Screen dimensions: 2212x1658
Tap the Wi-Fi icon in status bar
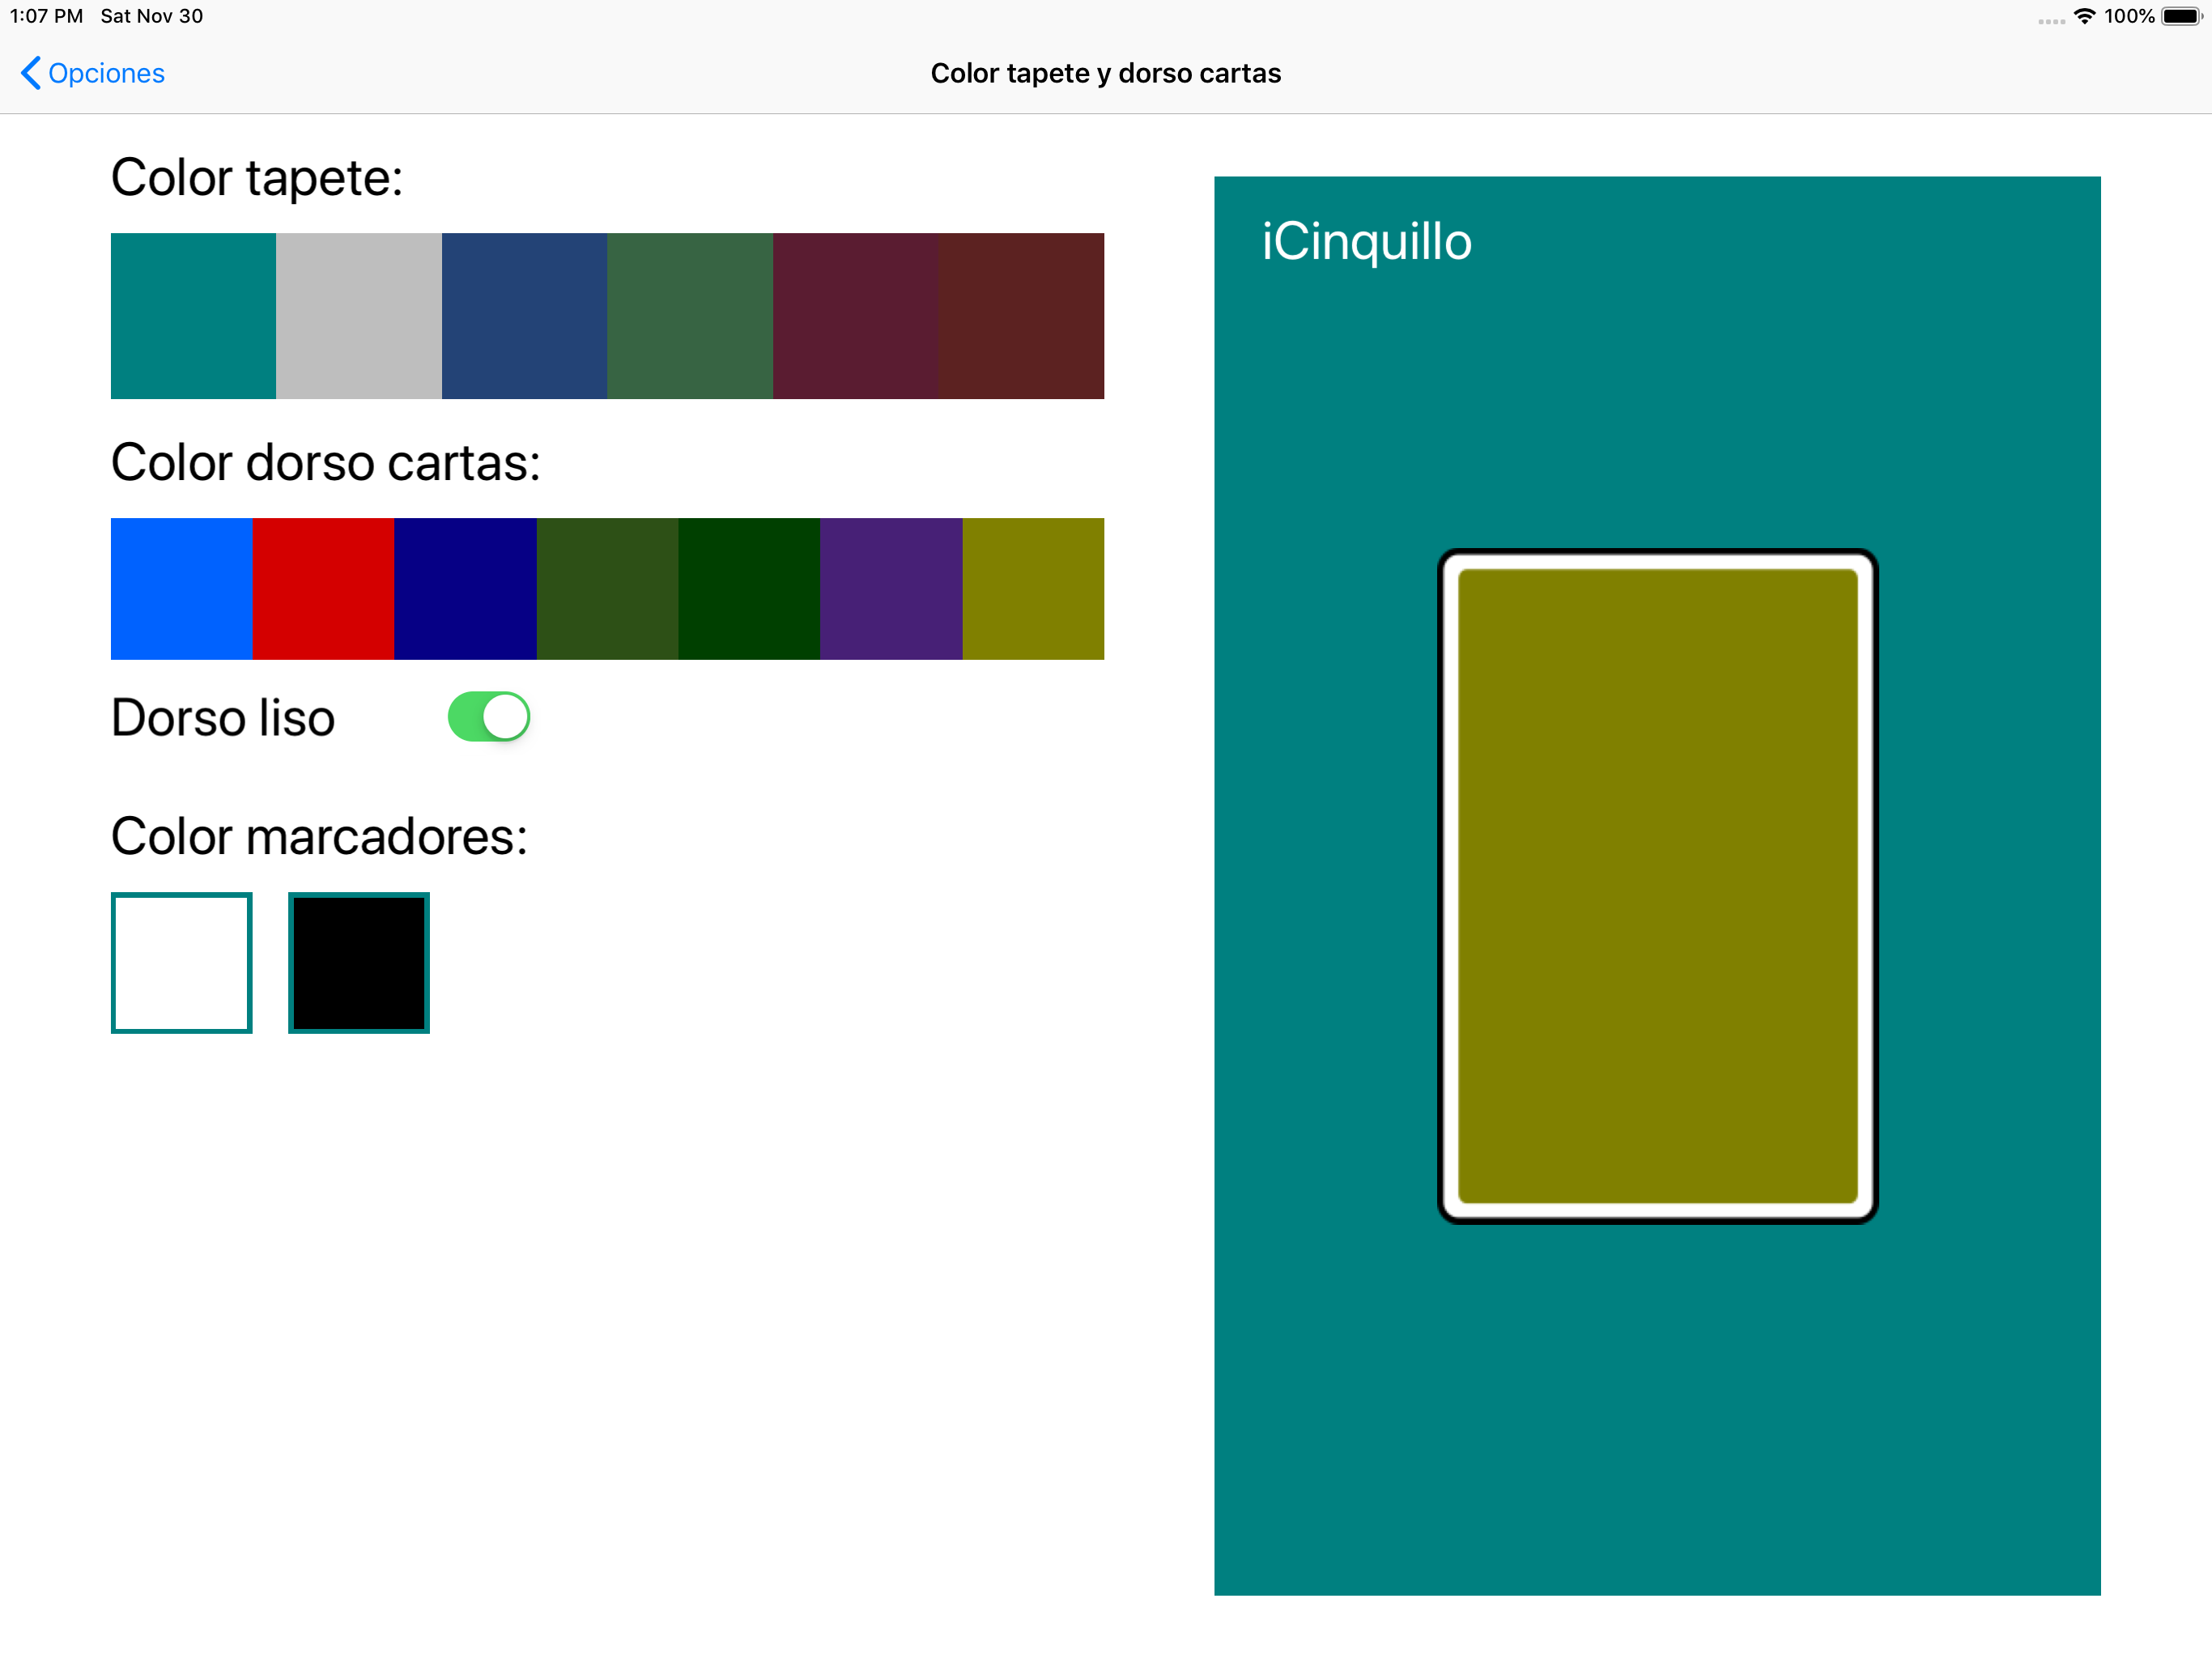point(2084,16)
